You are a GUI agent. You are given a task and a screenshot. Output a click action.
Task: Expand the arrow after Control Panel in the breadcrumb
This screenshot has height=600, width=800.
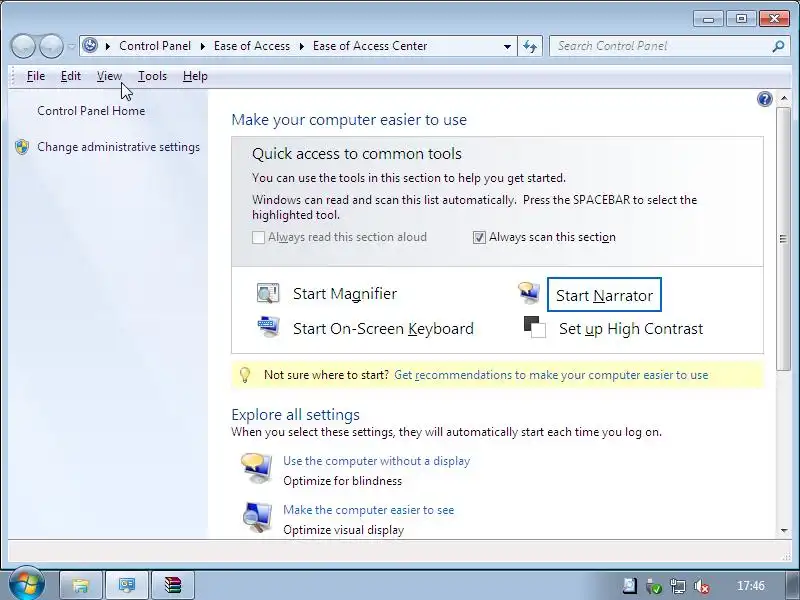click(203, 46)
